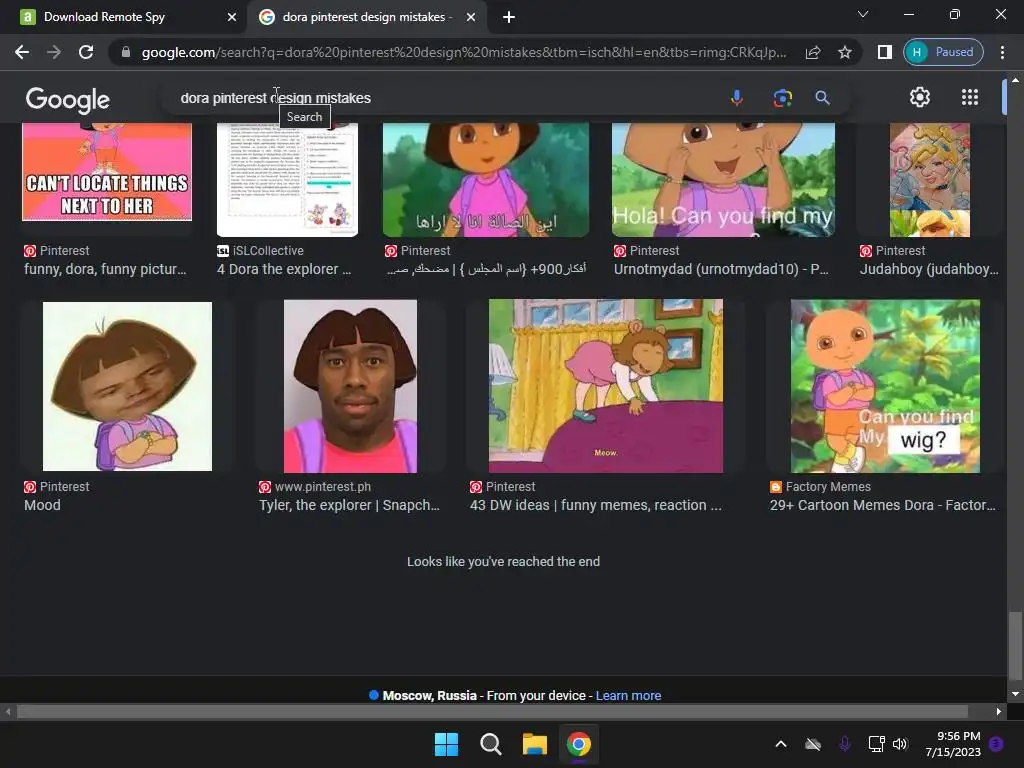Click the iSLCollective source label

(268, 251)
